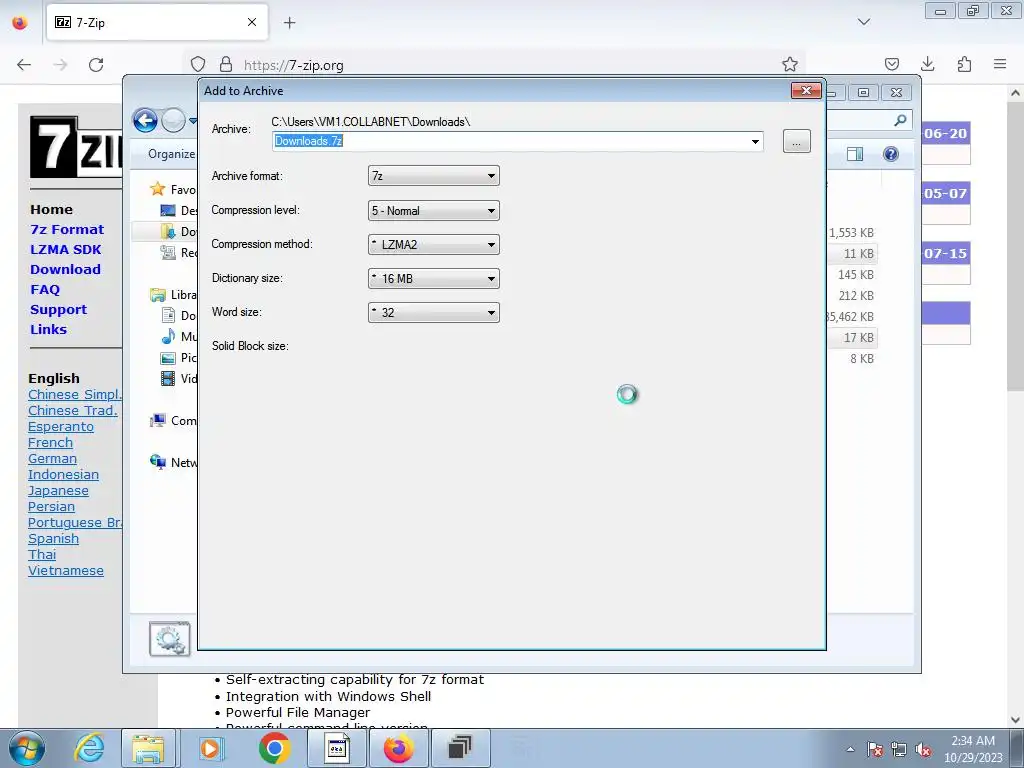Viewport: 1024px width, 768px height.
Task: Go back in Firefox
Action: 24,65
